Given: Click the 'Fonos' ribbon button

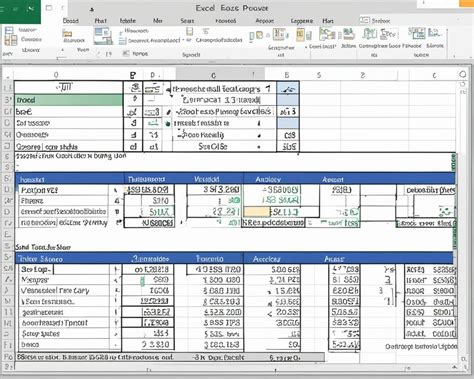Looking at the screenshot, I should click(x=140, y=54).
